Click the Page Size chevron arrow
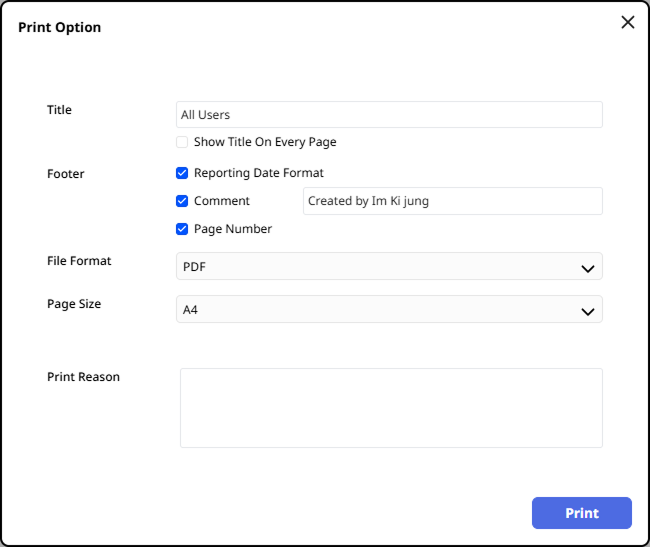Viewport: 650px width, 547px height. click(588, 311)
